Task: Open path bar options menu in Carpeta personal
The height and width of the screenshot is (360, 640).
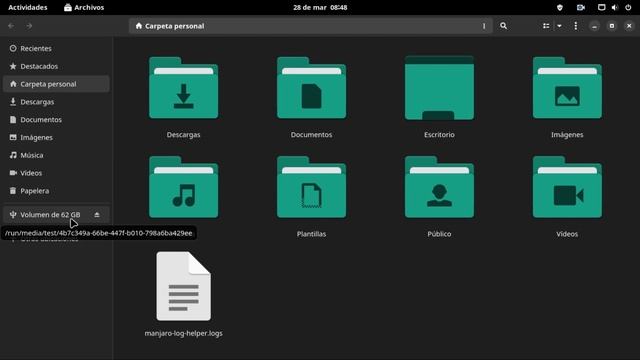Action: pos(484,26)
